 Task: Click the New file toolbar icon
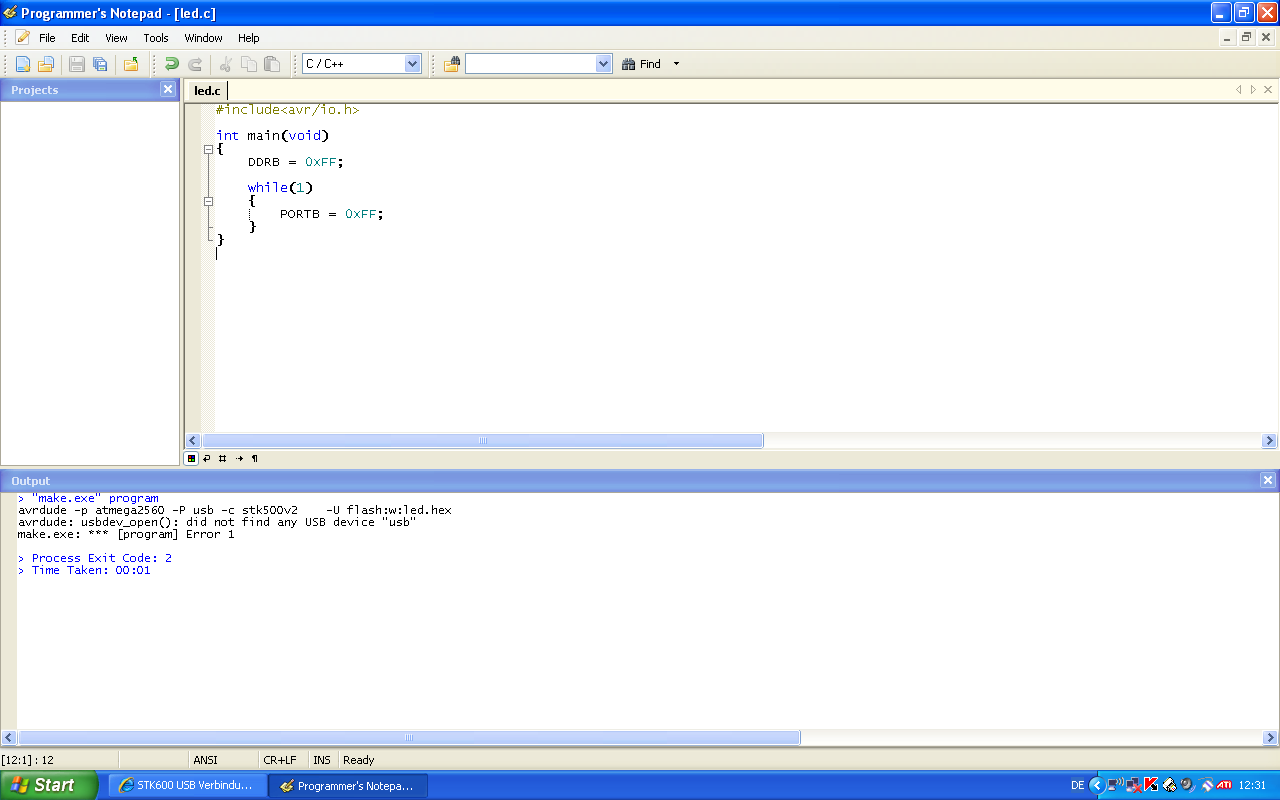[22, 64]
